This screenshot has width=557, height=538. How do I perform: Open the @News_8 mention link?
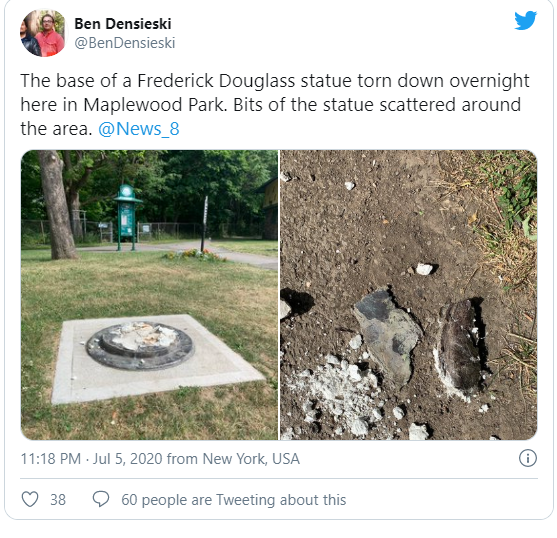(x=139, y=129)
